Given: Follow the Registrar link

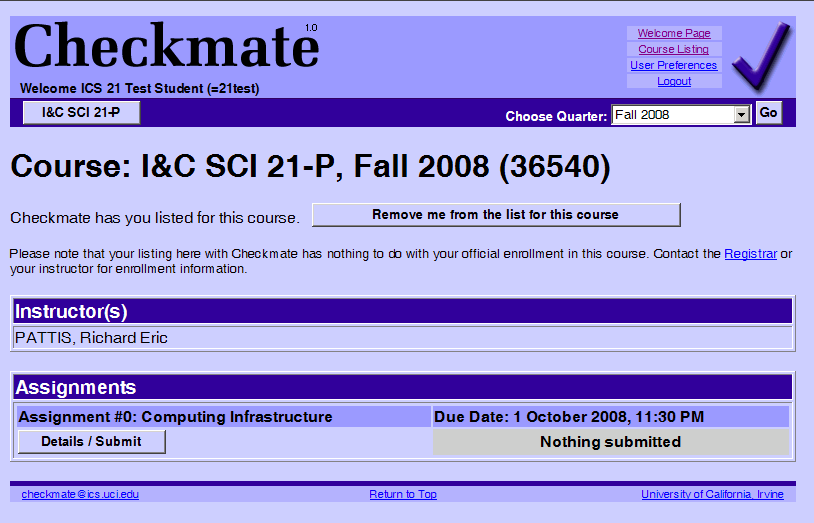Looking at the screenshot, I should click(750, 254).
